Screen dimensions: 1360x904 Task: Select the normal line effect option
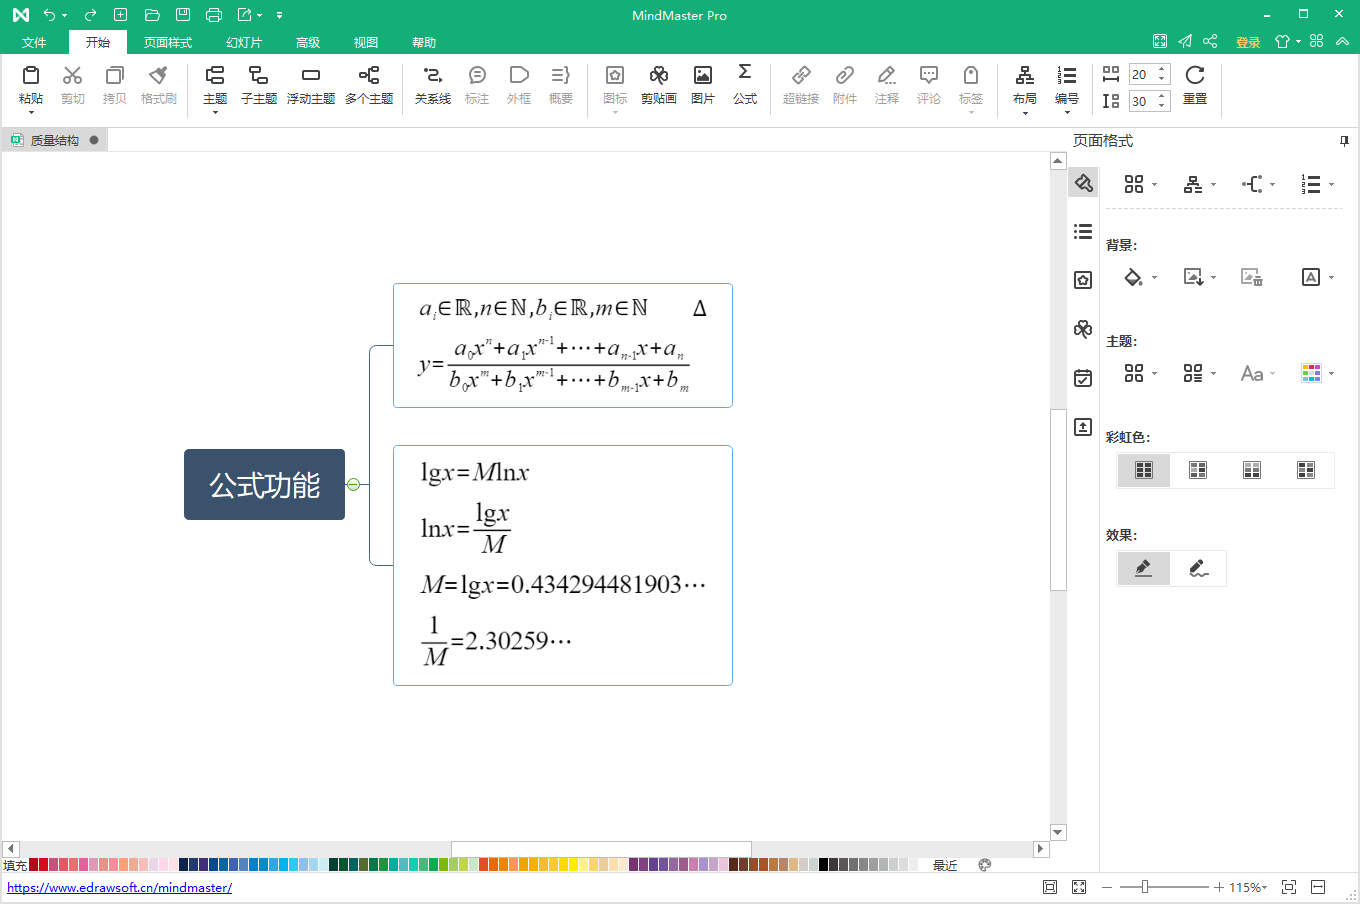1144,568
